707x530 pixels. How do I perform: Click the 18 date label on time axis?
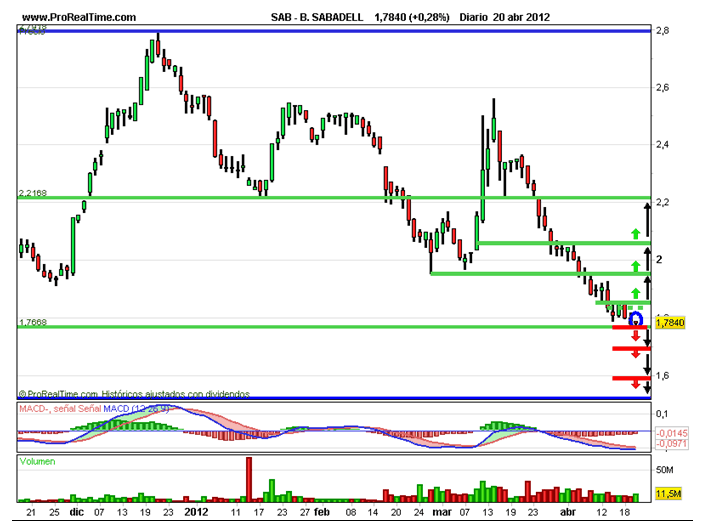(x=624, y=512)
